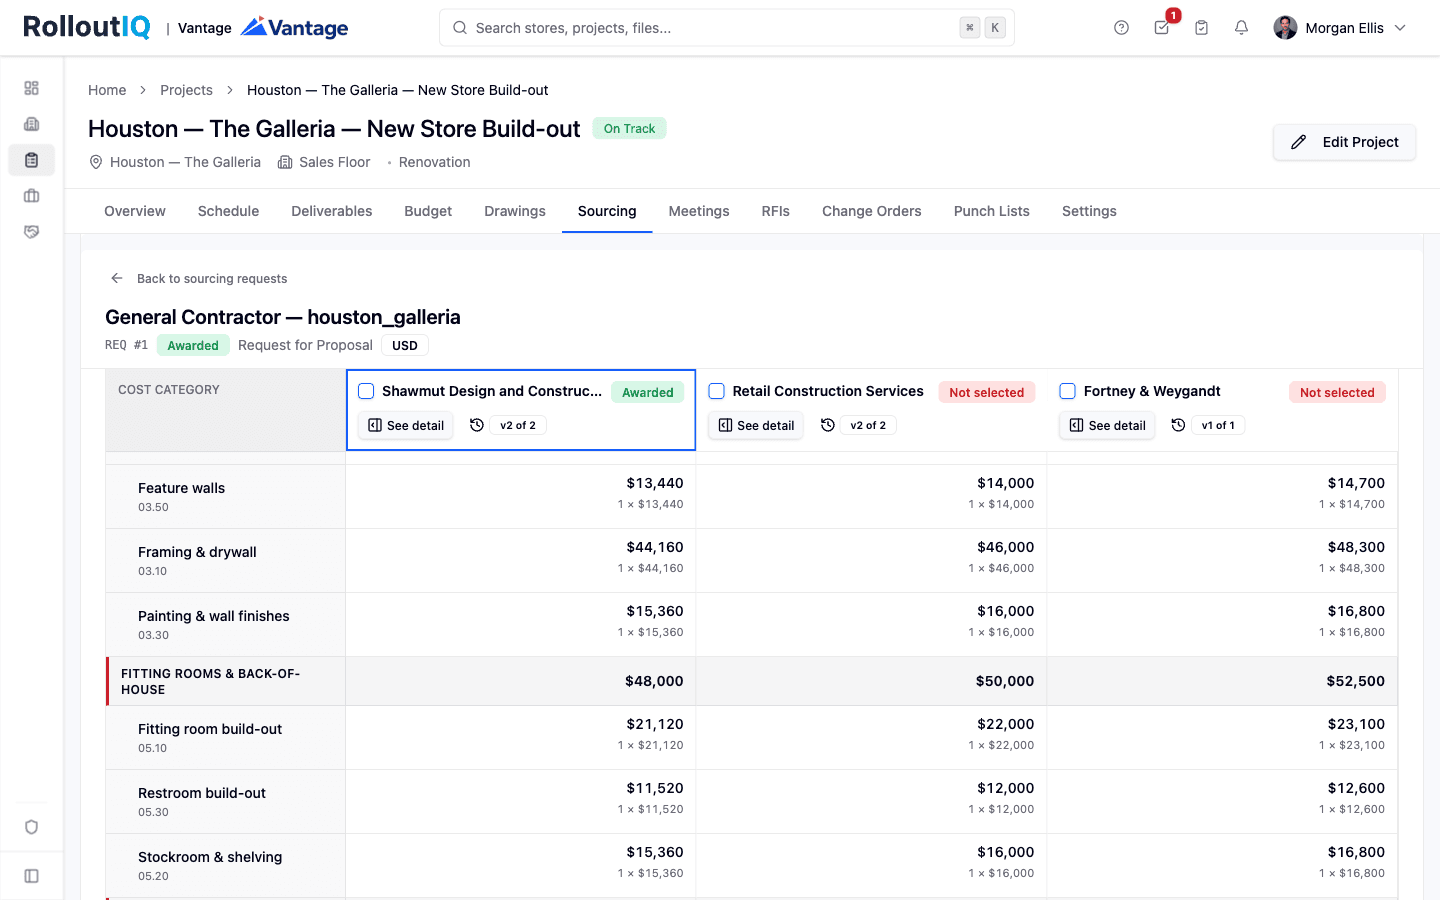Open version history icon for Fortney & Weygandt
The width and height of the screenshot is (1440, 900).
[1178, 425]
